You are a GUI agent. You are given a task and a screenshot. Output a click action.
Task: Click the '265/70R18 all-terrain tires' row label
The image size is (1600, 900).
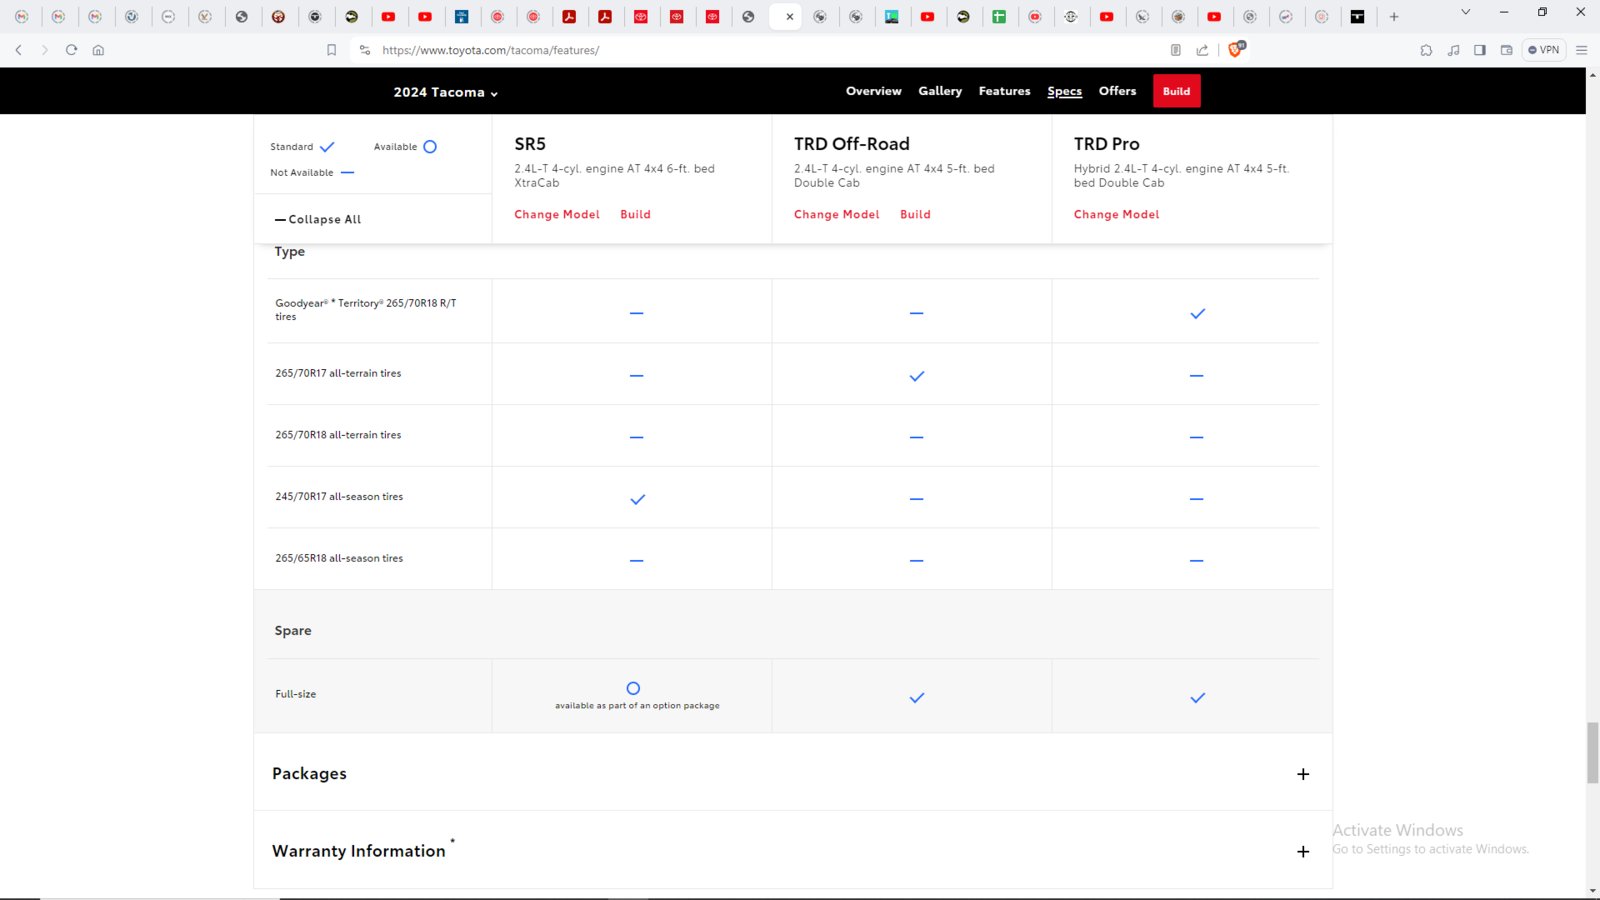(338, 435)
